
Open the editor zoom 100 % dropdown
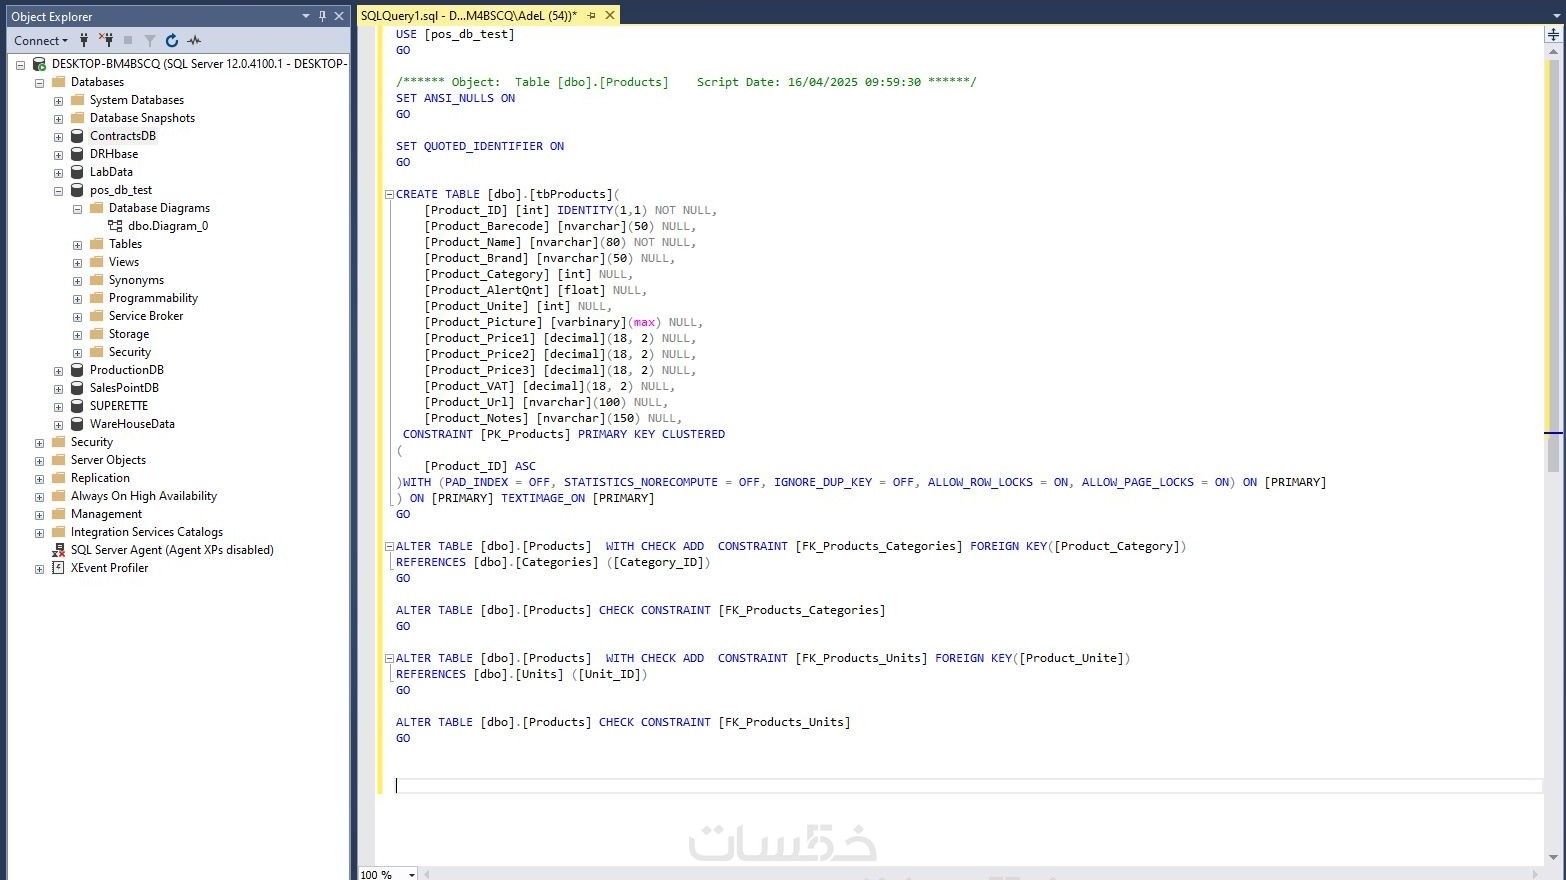click(x=411, y=874)
